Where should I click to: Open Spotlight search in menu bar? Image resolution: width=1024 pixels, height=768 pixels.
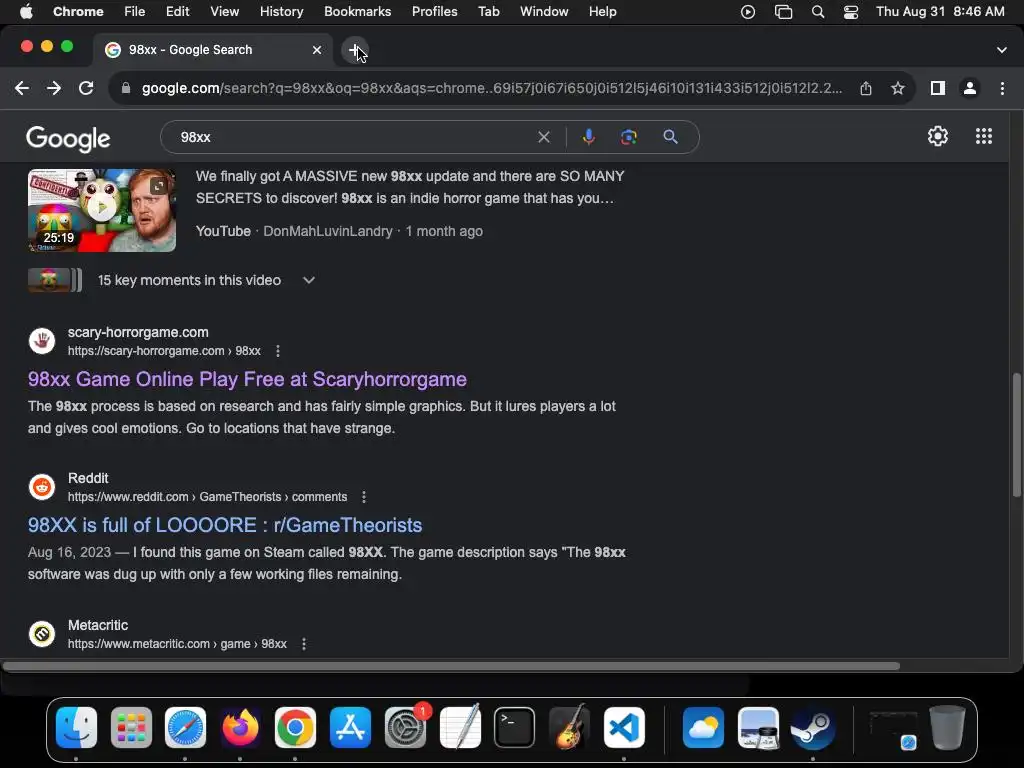818,12
